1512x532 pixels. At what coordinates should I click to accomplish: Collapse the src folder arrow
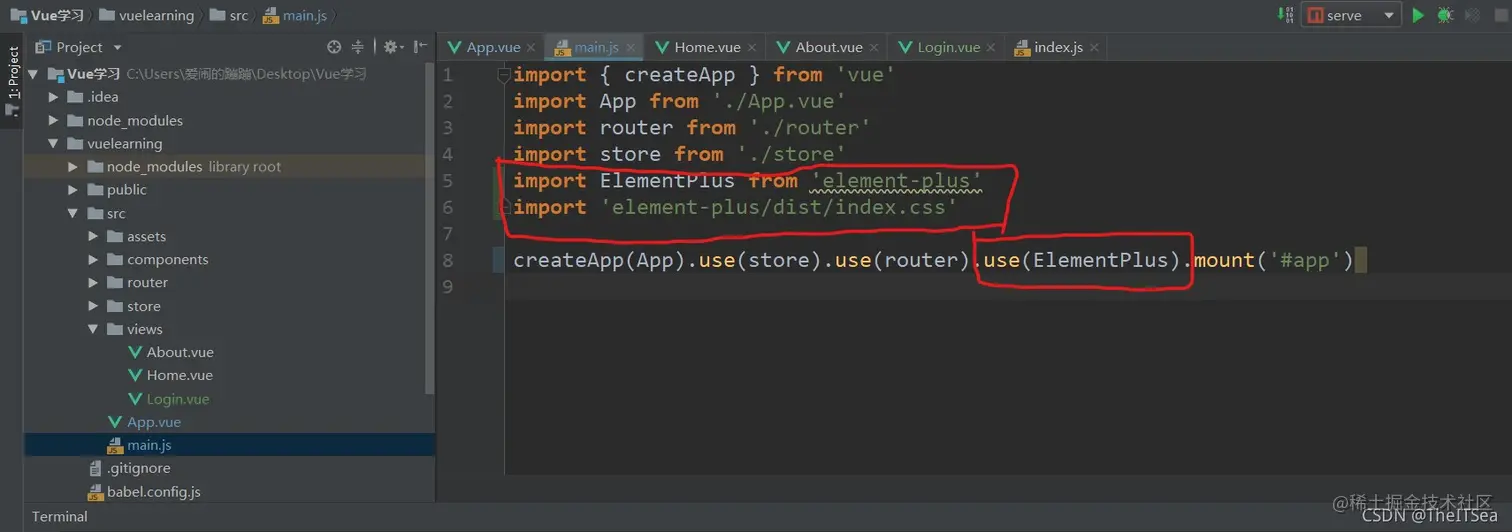(73, 213)
